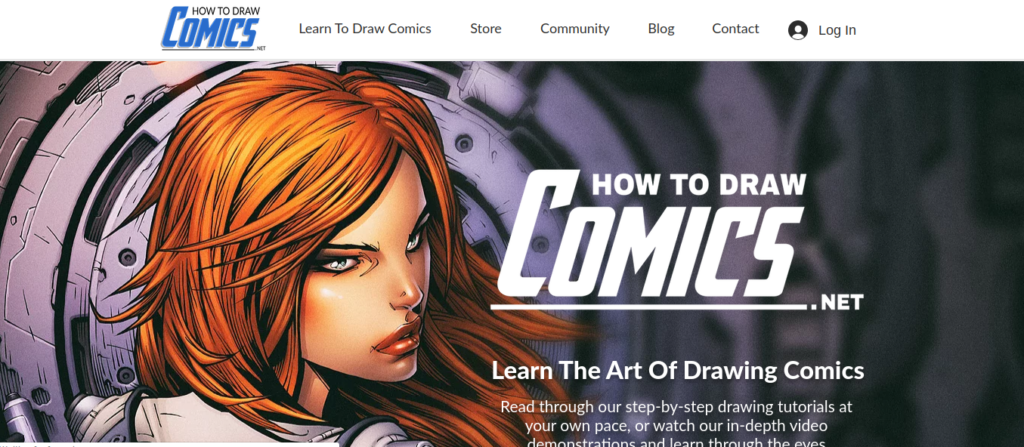
Task: Click the white HOW TO DRAW hero text
Action: [x=699, y=184]
